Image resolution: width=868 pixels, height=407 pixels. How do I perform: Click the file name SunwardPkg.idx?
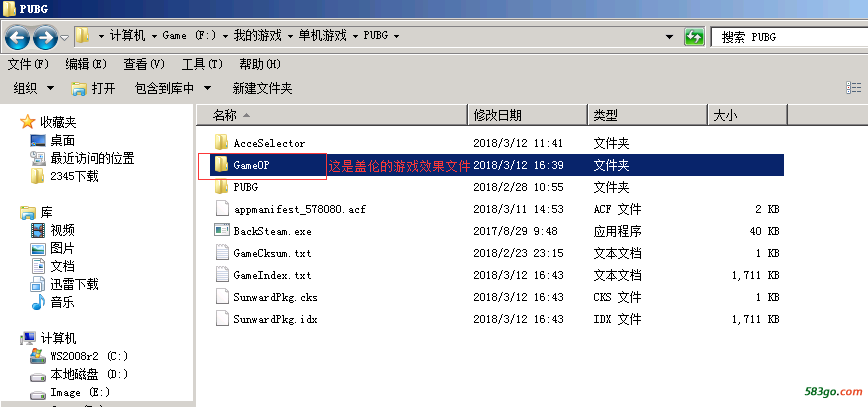(x=275, y=320)
